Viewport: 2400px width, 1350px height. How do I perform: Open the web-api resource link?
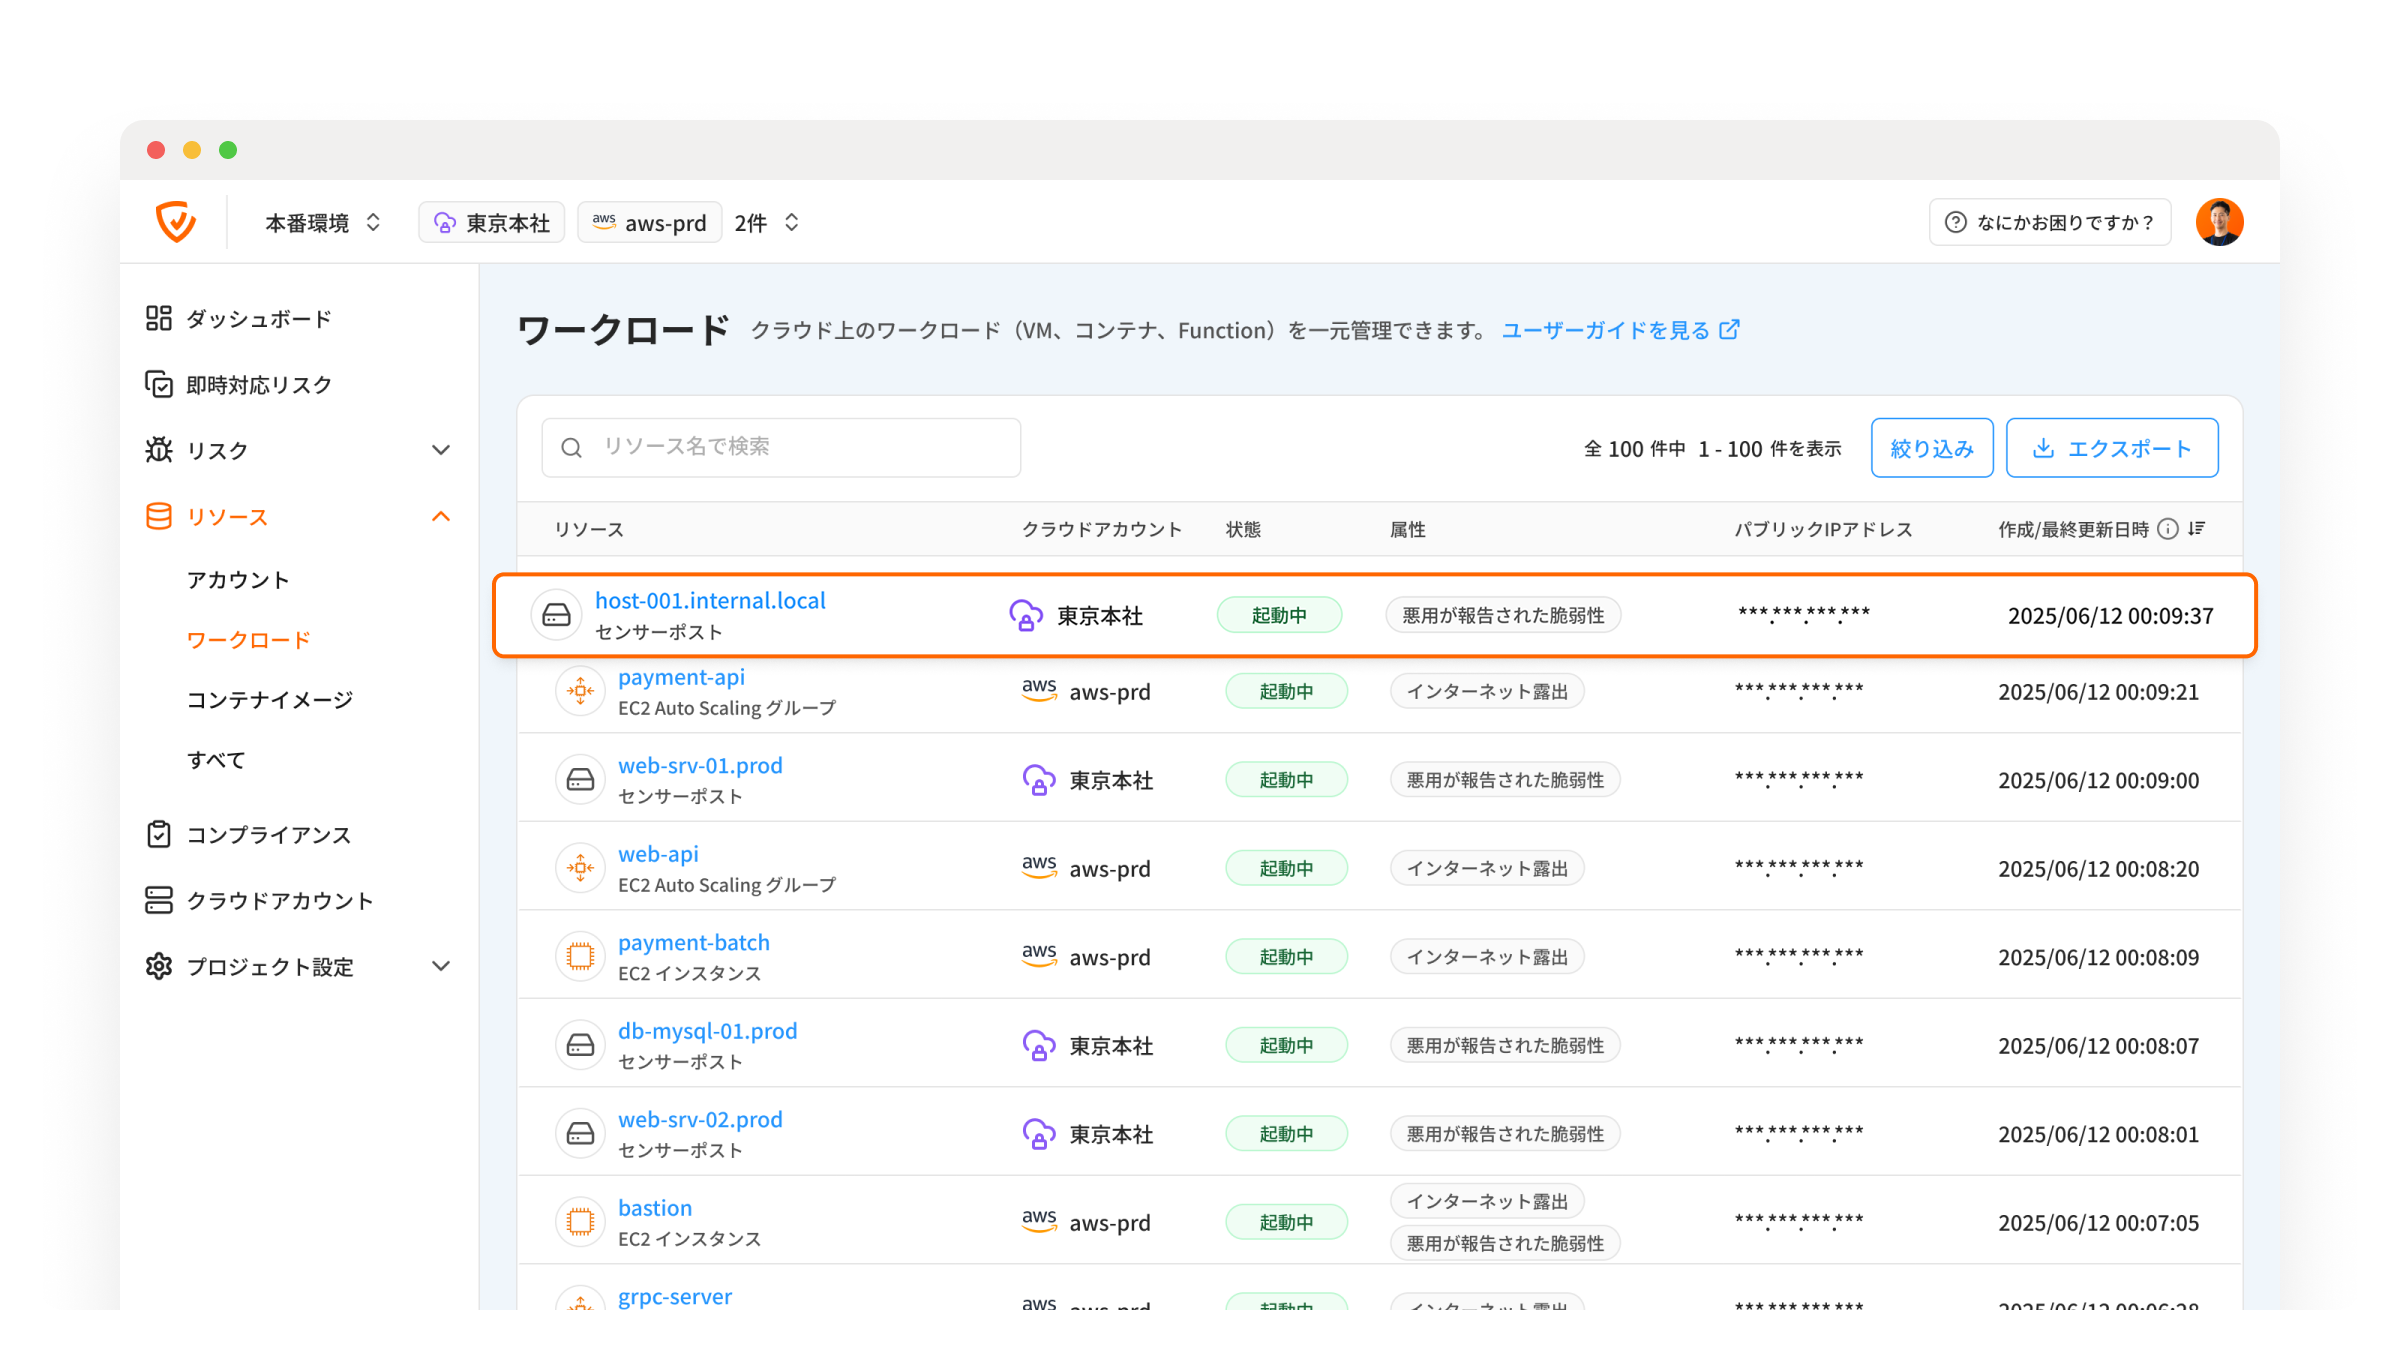point(658,854)
